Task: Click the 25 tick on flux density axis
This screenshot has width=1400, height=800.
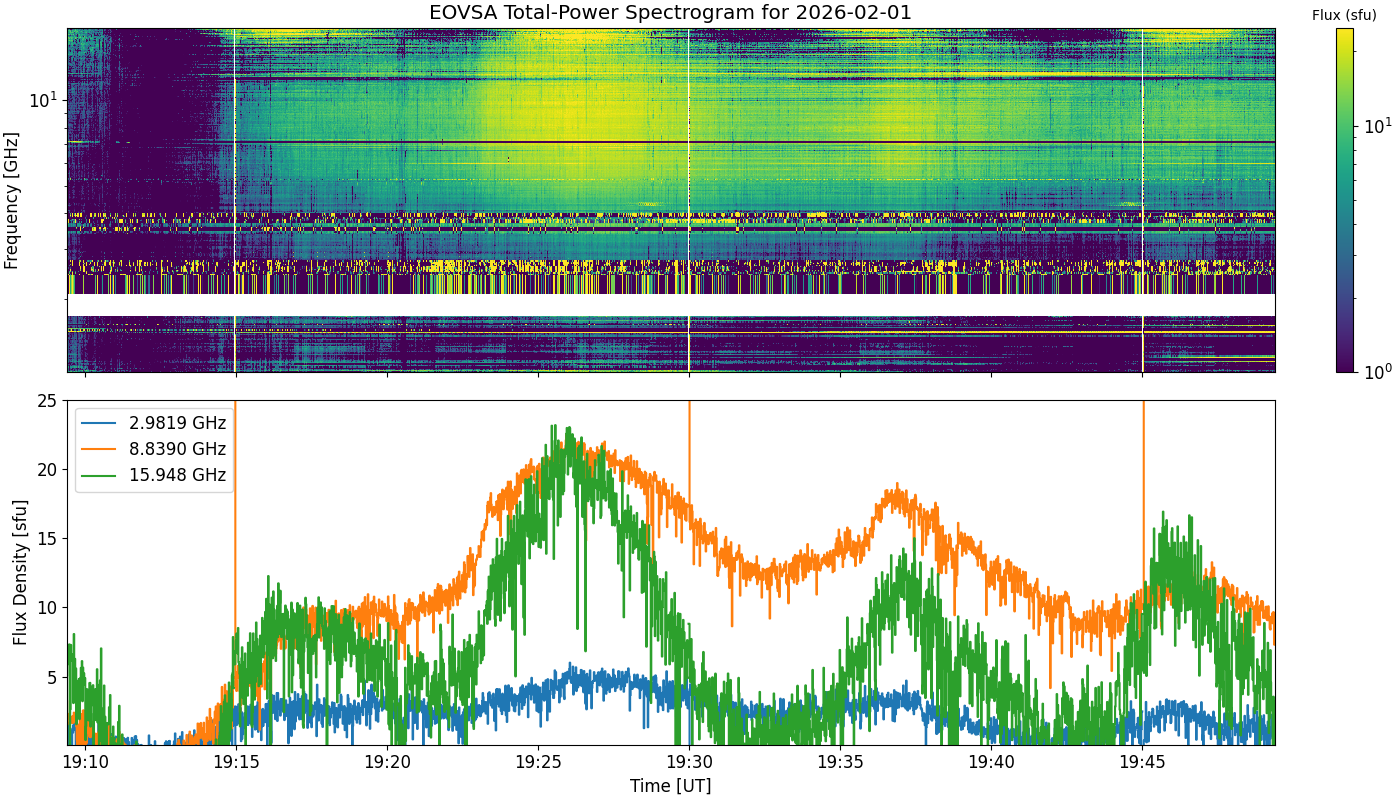Action: tap(46, 401)
